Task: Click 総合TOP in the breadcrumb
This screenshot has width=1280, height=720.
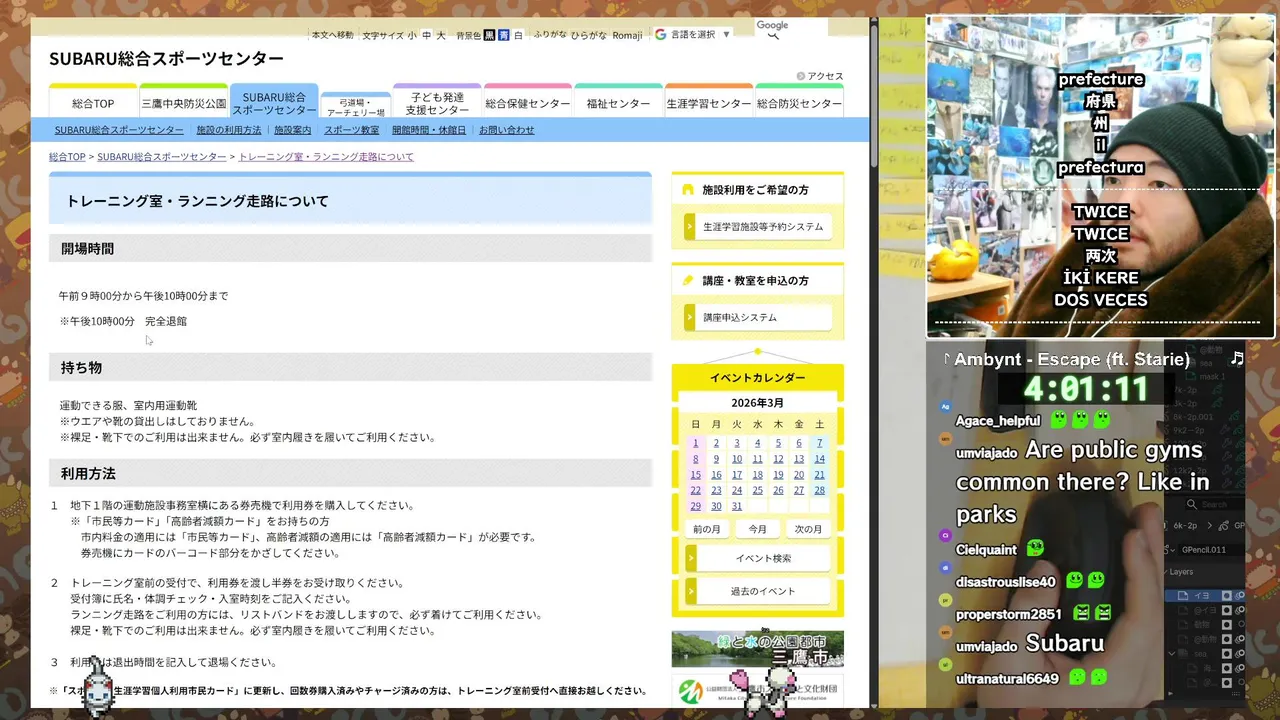Action: [x=67, y=157]
